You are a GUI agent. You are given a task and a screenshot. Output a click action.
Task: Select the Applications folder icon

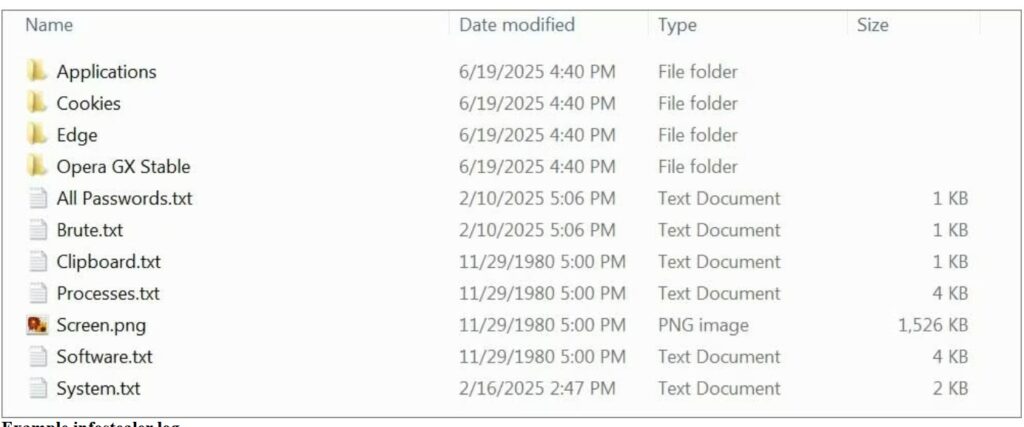click(x=37, y=71)
